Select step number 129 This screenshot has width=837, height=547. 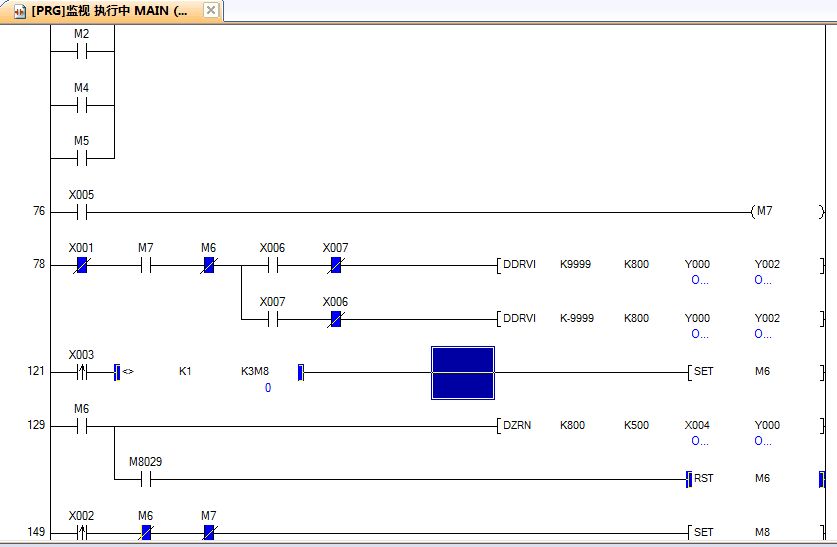pos(36,425)
